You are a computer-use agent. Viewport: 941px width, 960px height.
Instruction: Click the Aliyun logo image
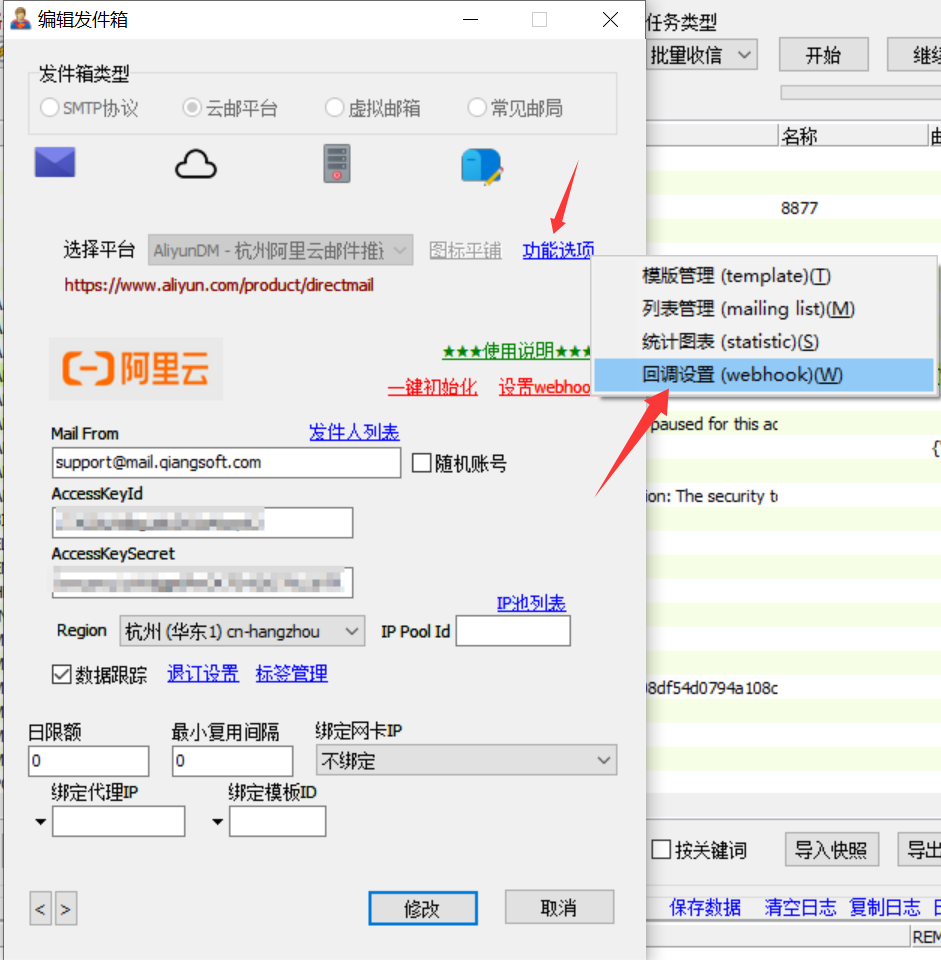point(136,369)
